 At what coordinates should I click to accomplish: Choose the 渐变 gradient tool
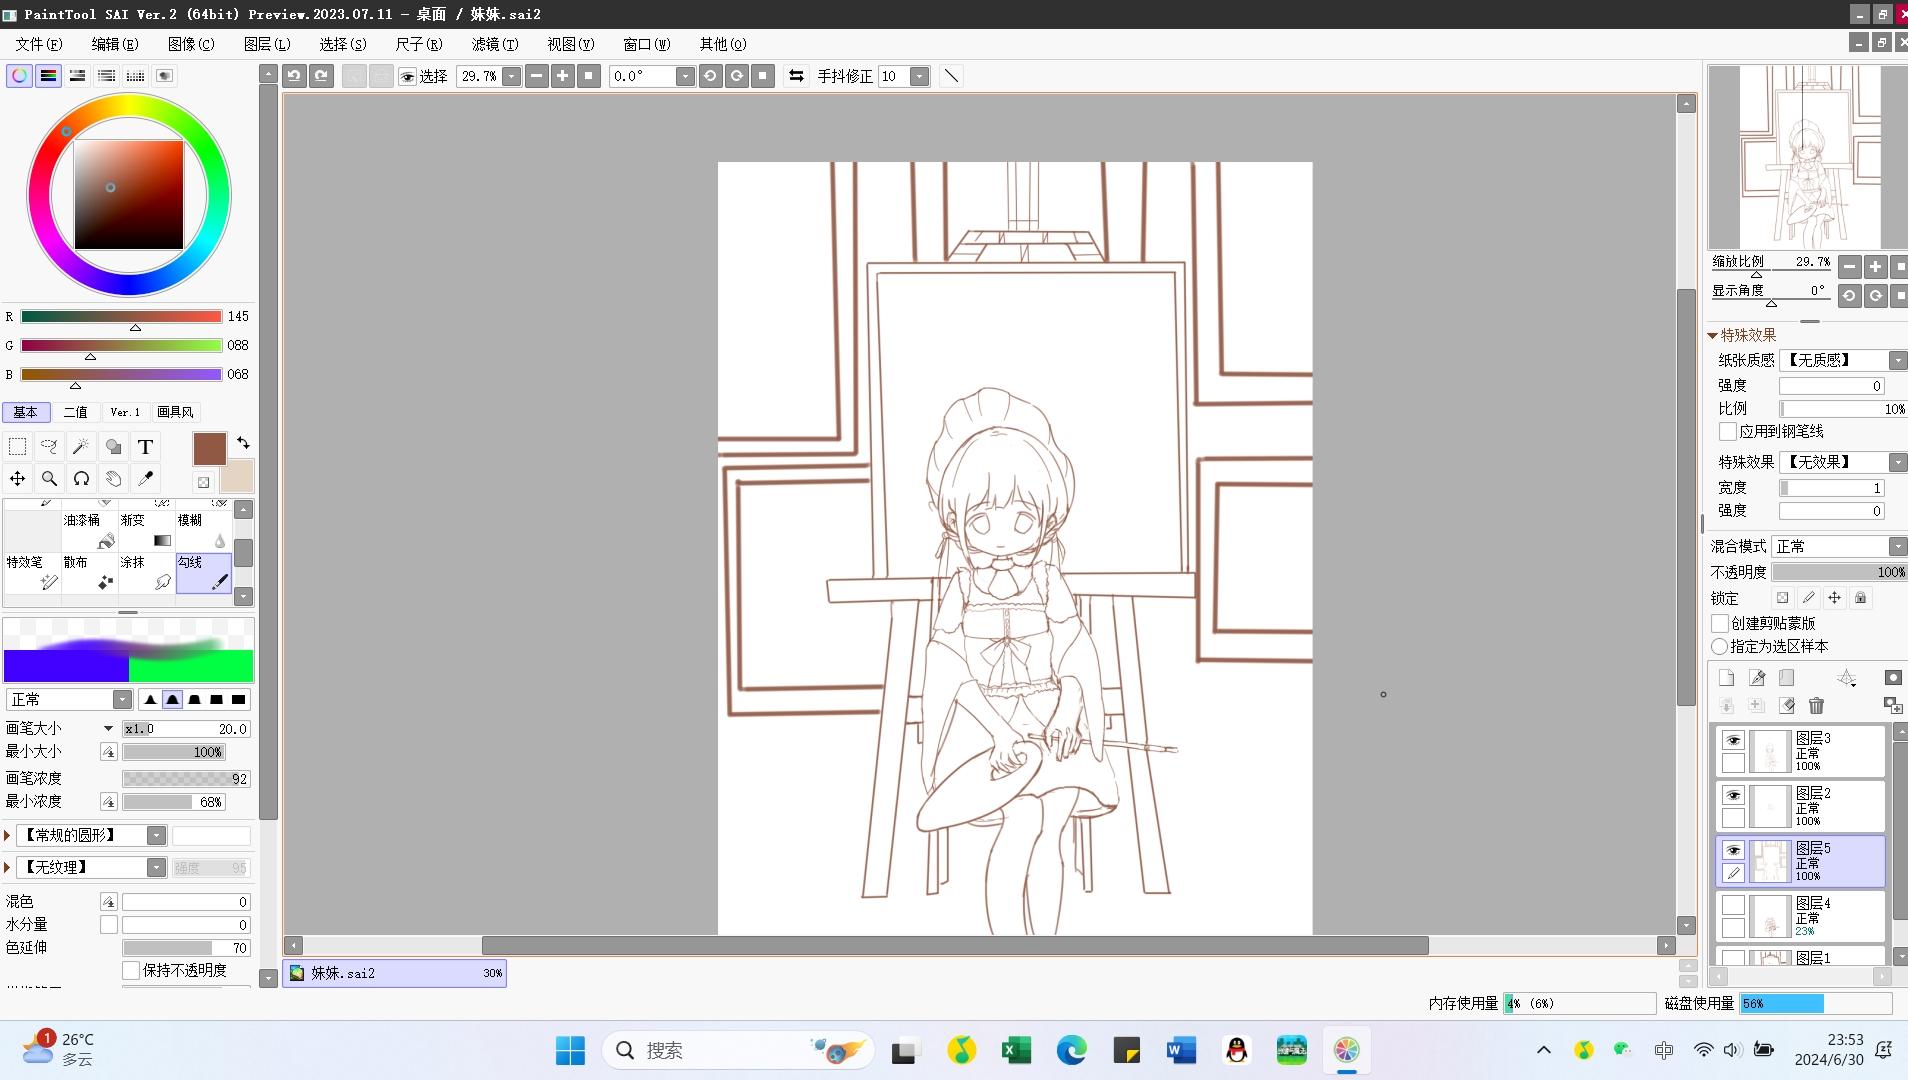click(x=147, y=531)
